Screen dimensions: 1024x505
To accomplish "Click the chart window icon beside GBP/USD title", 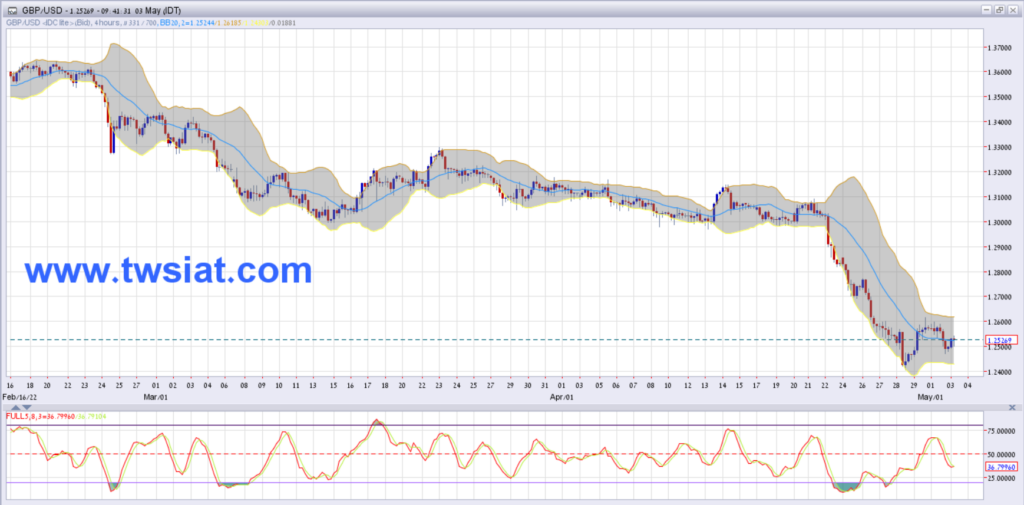I will click(12, 10).
